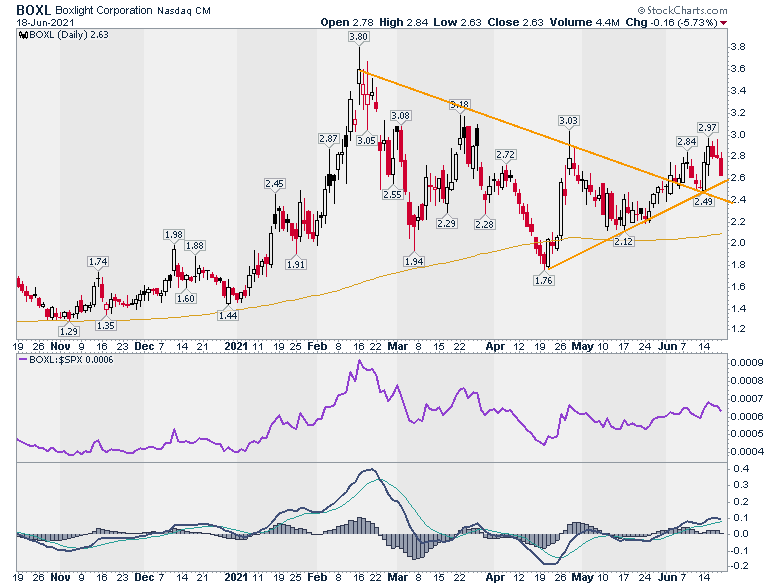Click the BOXL ticker symbol title
Image resolution: width=780 pixels, height=586 pixels.
[x=34, y=10]
